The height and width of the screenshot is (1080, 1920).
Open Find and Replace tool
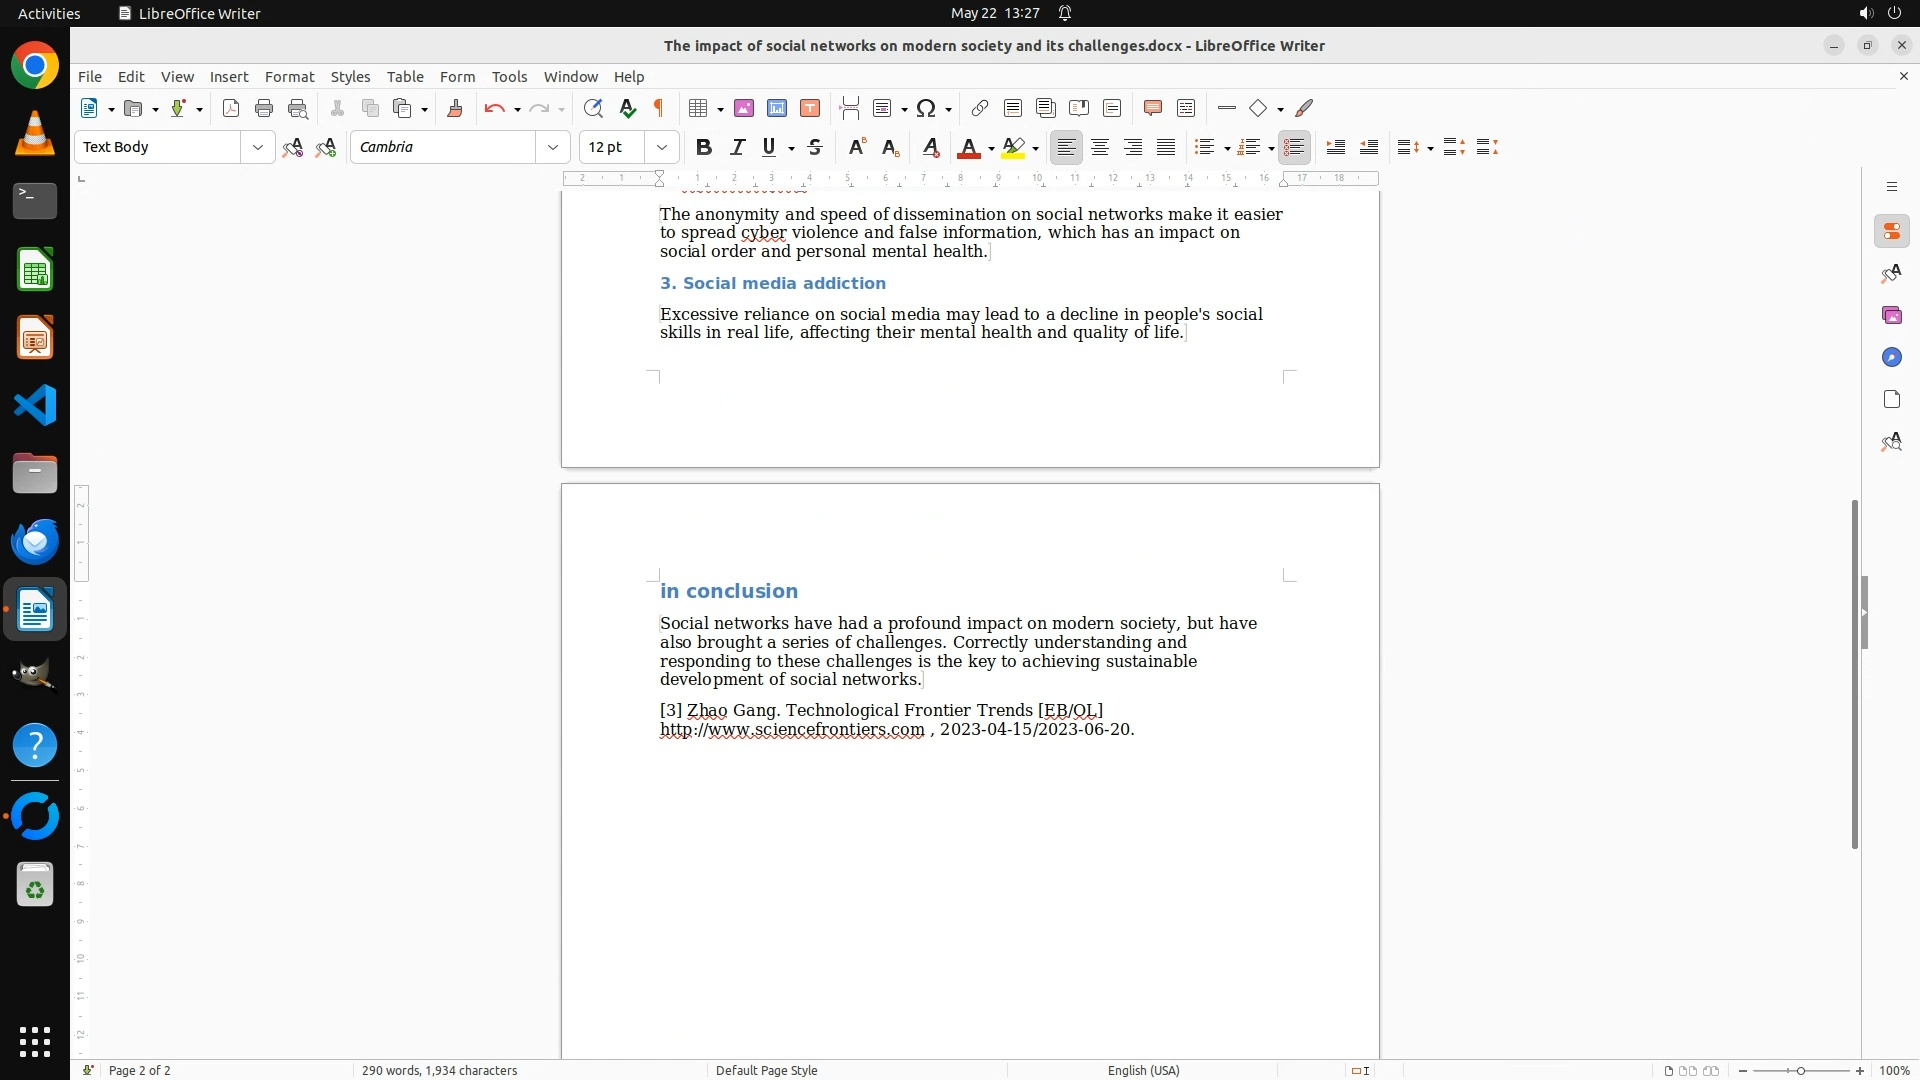[593, 109]
